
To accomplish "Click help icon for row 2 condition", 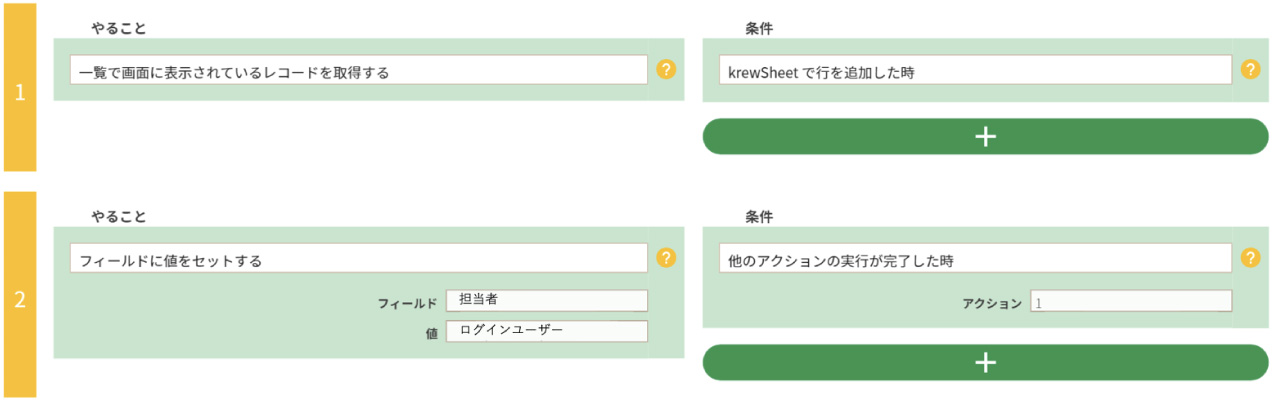I will click(x=1250, y=258).
